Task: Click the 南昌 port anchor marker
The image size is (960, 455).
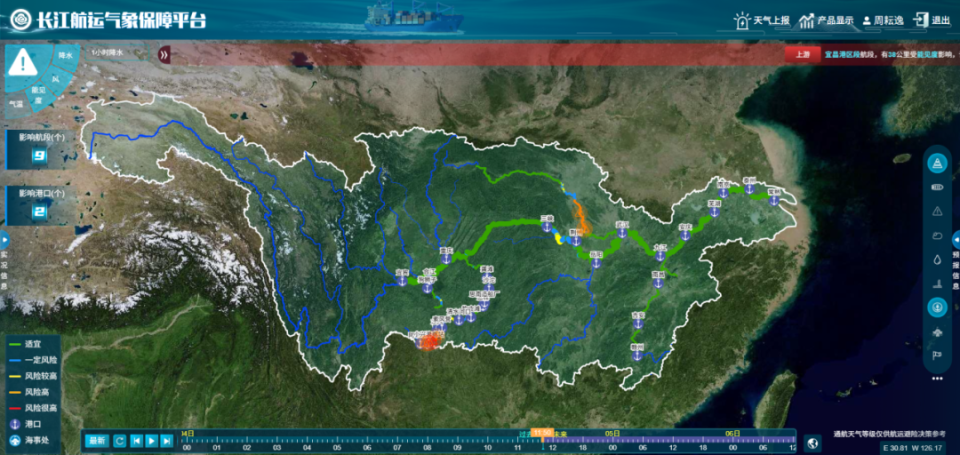Action: pos(658,284)
